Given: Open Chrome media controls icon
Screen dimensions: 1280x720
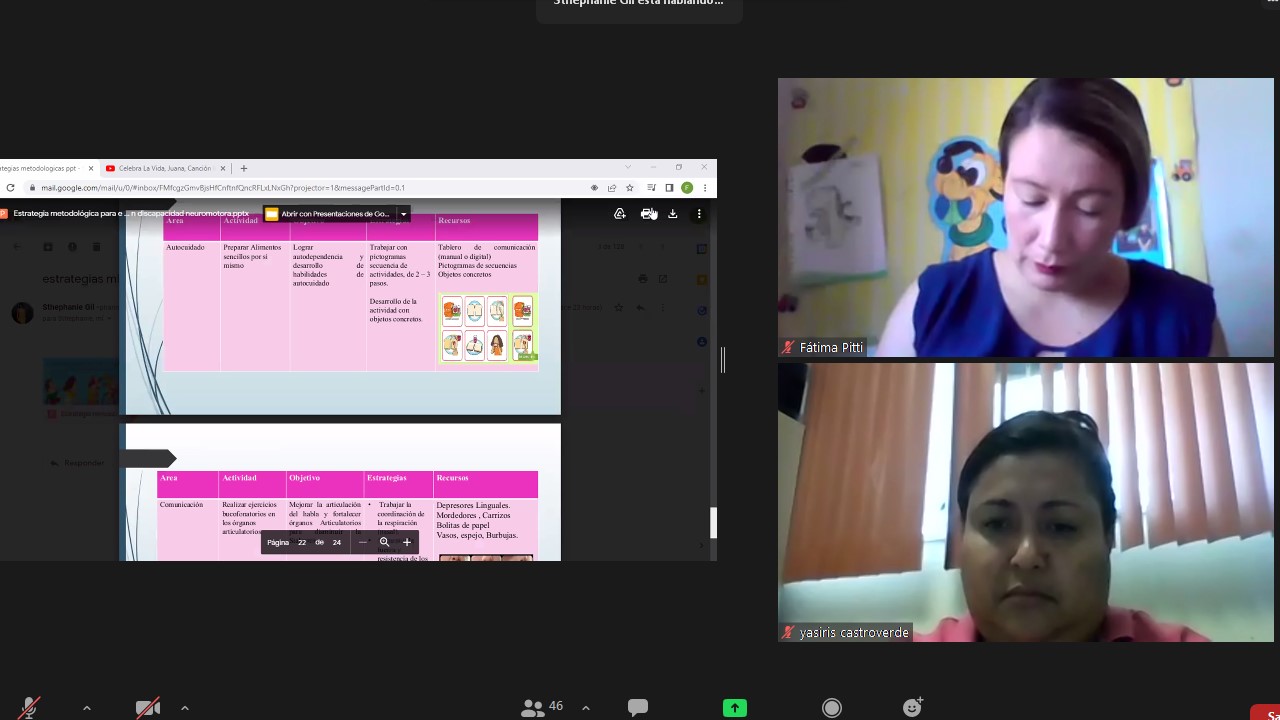Looking at the screenshot, I should (x=652, y=188).
